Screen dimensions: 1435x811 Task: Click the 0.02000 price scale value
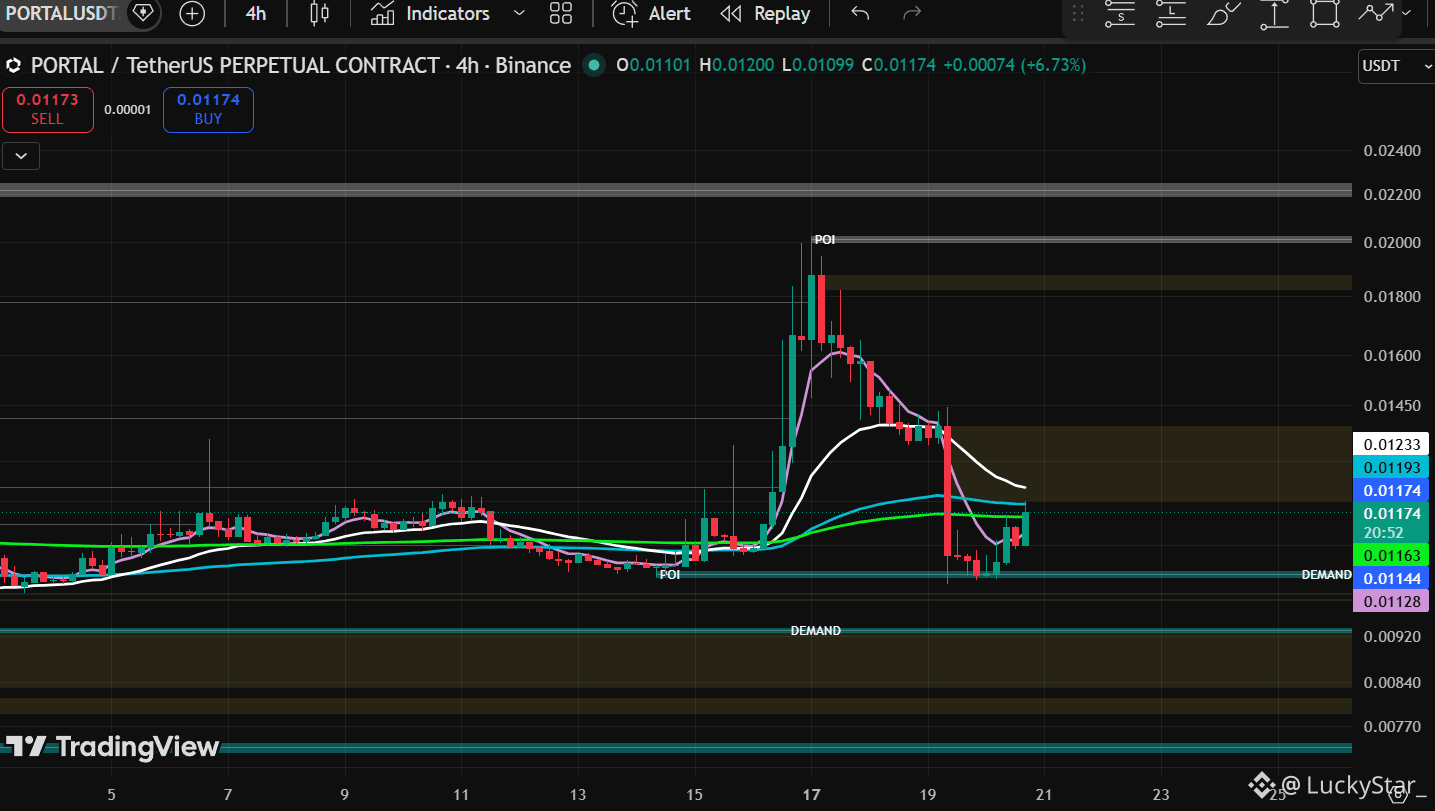1391,243
